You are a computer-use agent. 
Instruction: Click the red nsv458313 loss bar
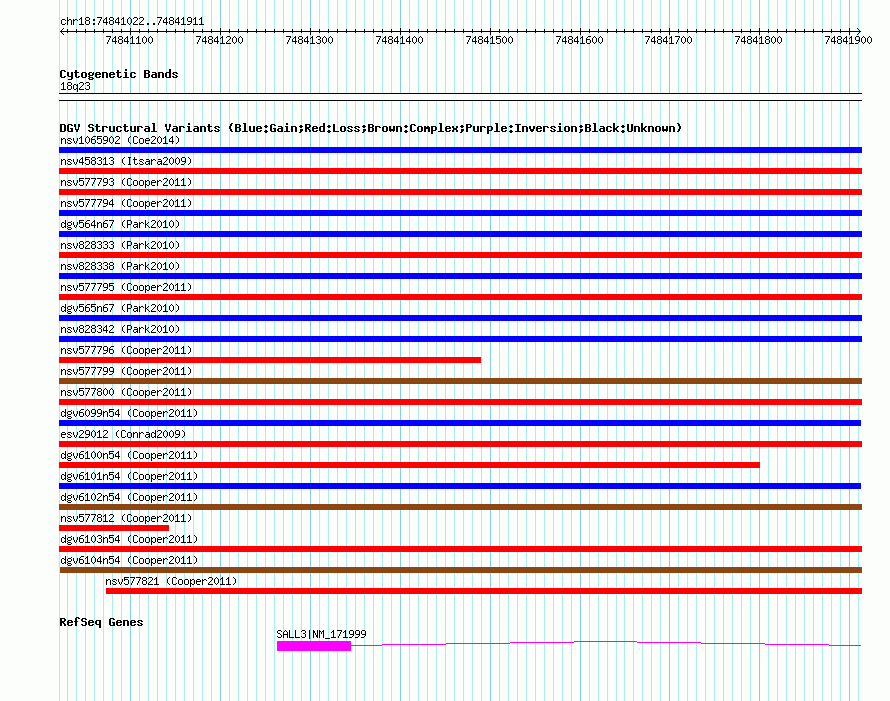pos(460,171)
